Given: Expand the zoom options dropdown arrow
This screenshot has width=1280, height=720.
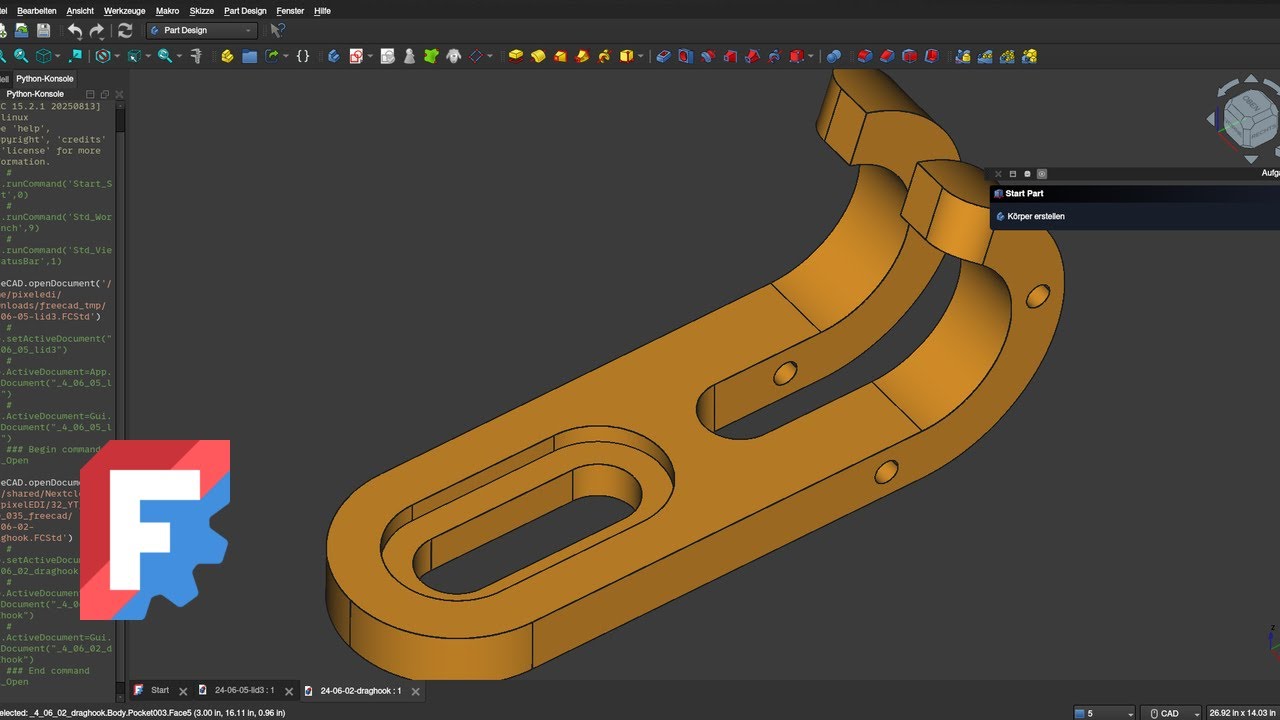Looking at the screenshot, I should [x=179, y=57].
